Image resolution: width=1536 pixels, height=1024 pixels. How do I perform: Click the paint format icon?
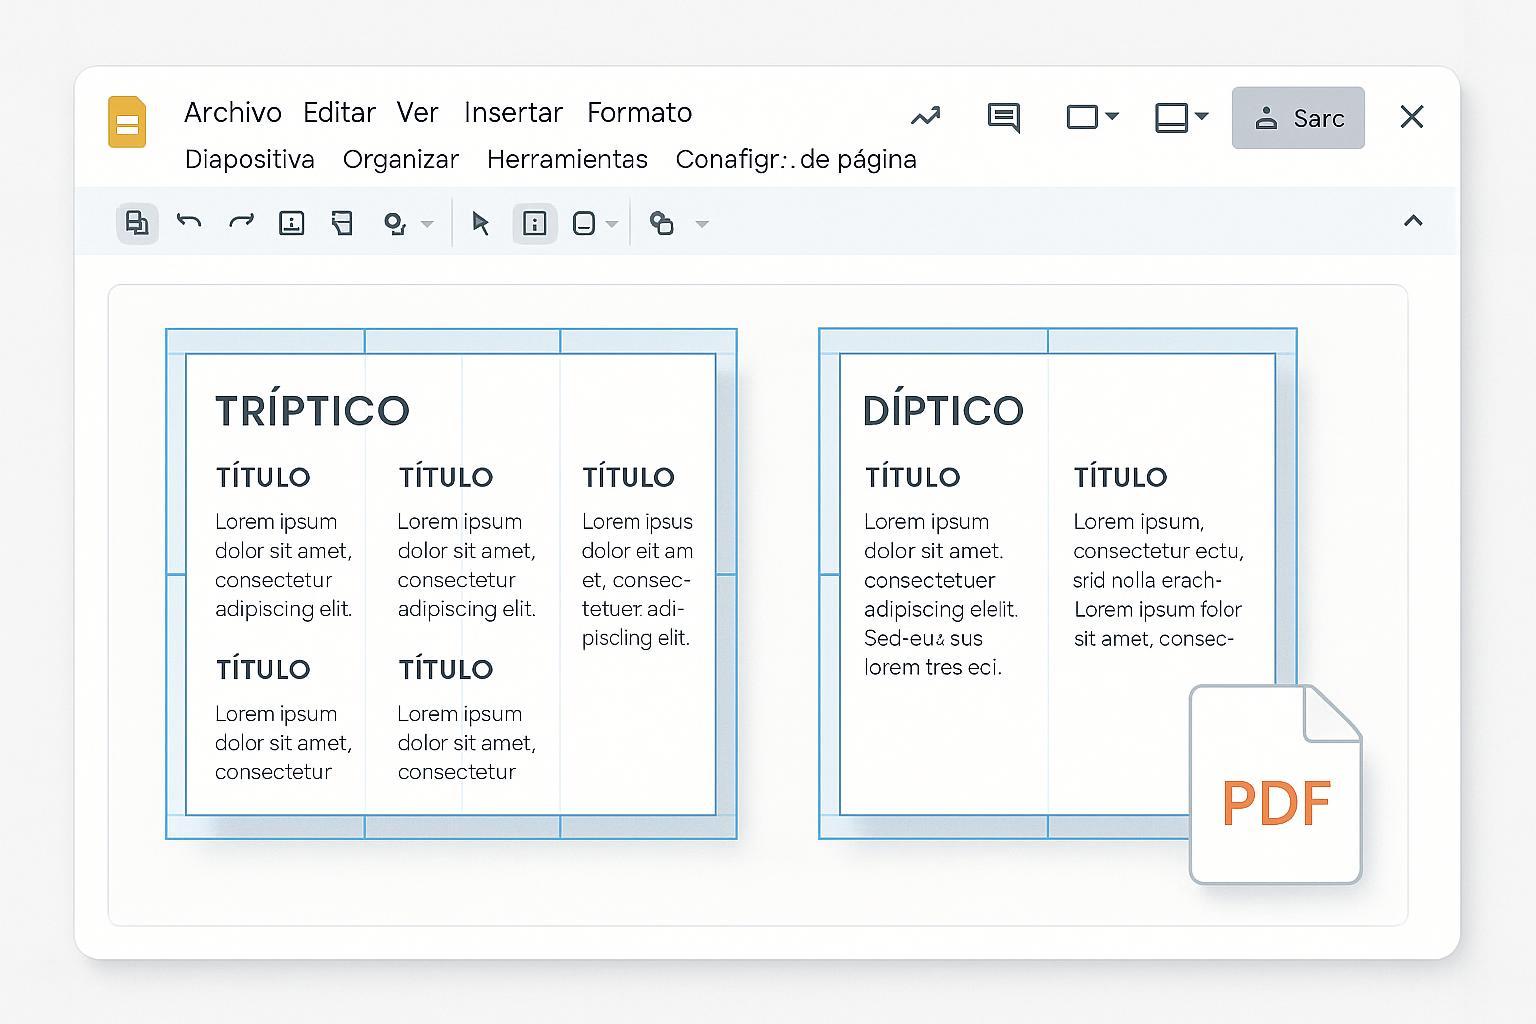point(342,222)
